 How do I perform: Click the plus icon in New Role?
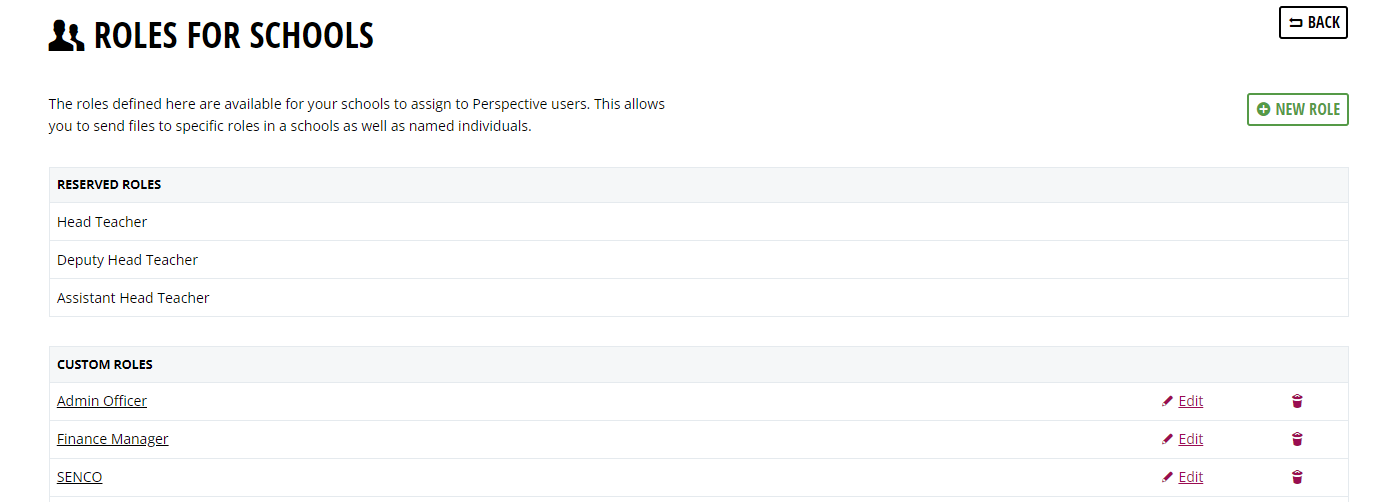tap(1263, 109)
